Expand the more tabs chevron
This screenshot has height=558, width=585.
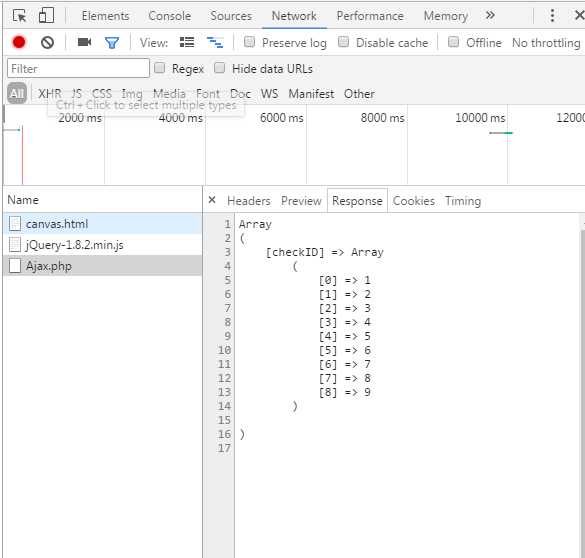click(x=490, y=15)
